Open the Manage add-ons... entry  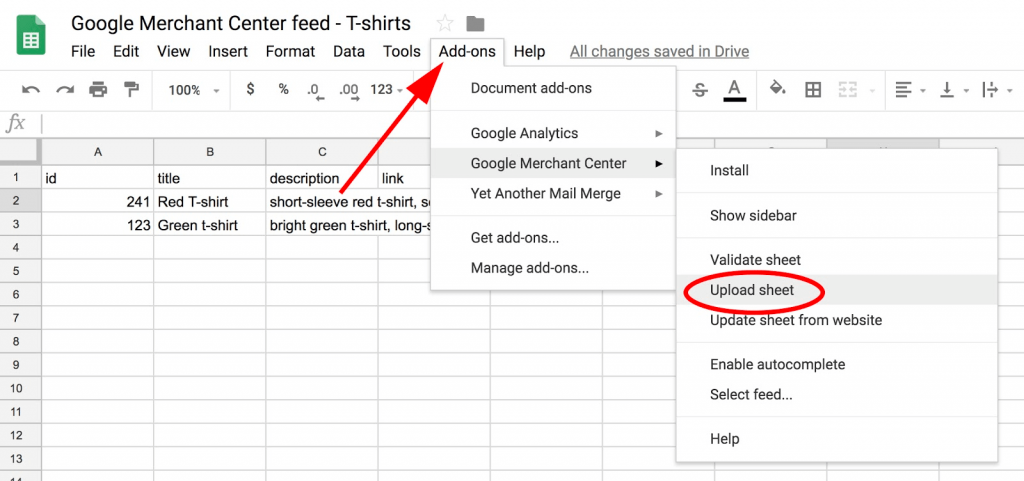click(529, 268)
